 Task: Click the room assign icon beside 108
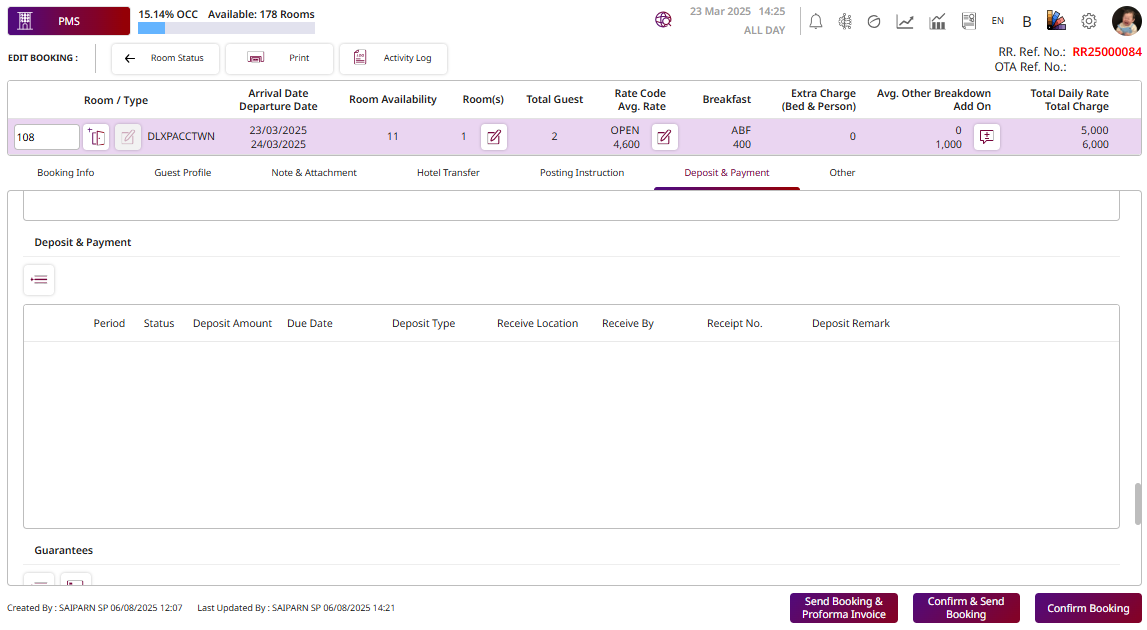coord(96,137)
